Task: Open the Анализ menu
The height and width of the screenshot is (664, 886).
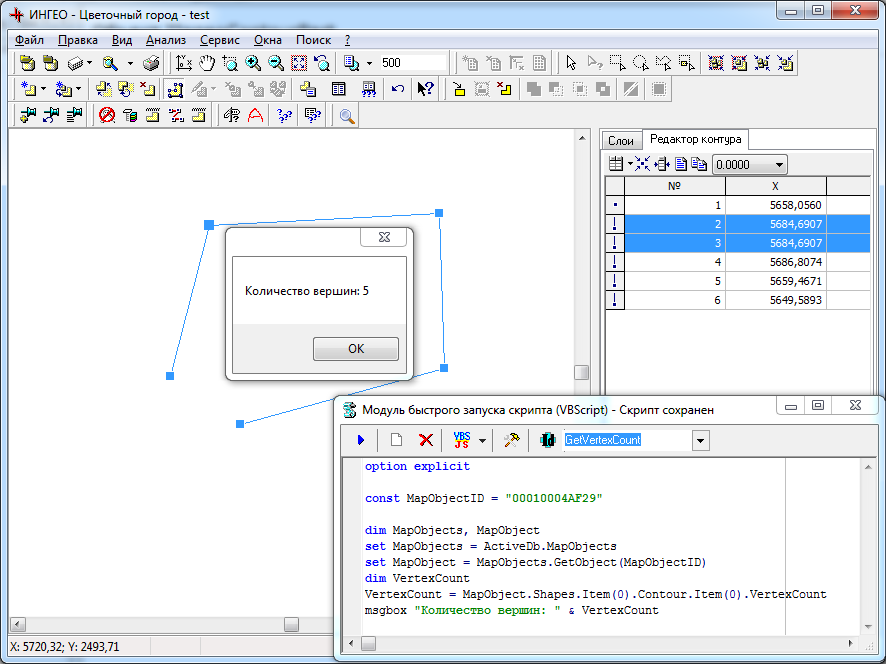Action: (x=166, y=40)
